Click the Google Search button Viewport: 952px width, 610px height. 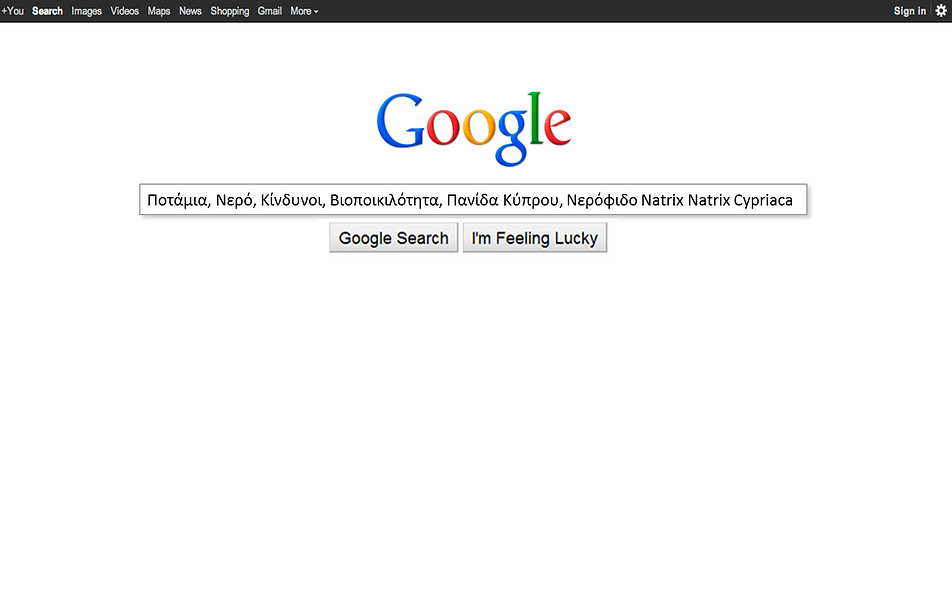pyautogui.click(x=393, y=238)
